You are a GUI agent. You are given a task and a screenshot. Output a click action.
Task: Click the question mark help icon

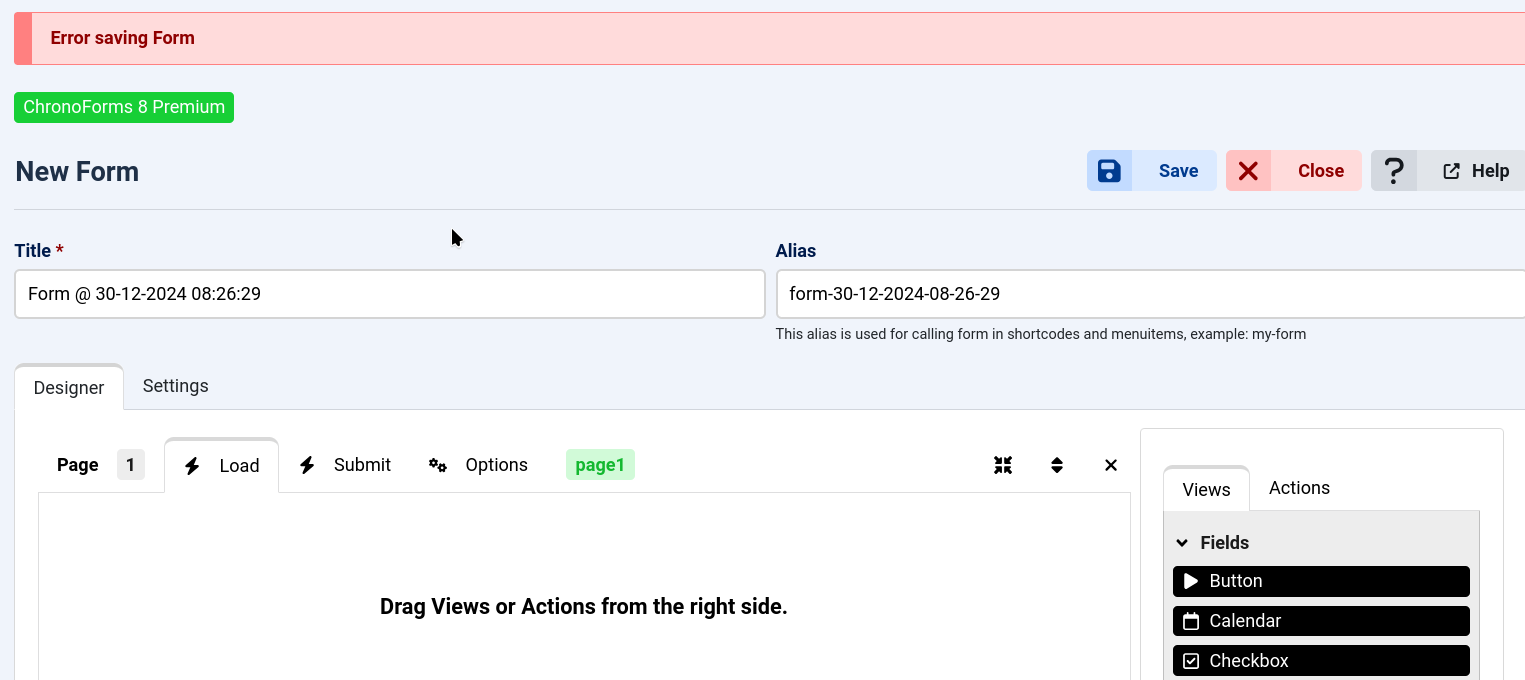[1393, 171]
